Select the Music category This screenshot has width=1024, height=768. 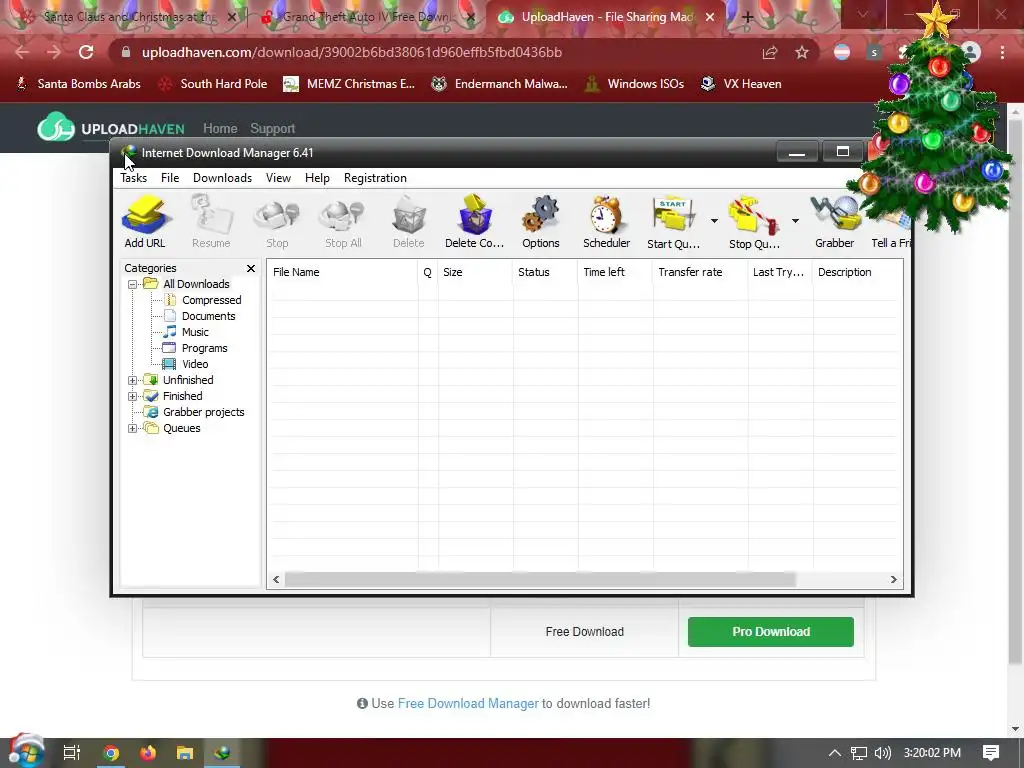pos(195,332)
